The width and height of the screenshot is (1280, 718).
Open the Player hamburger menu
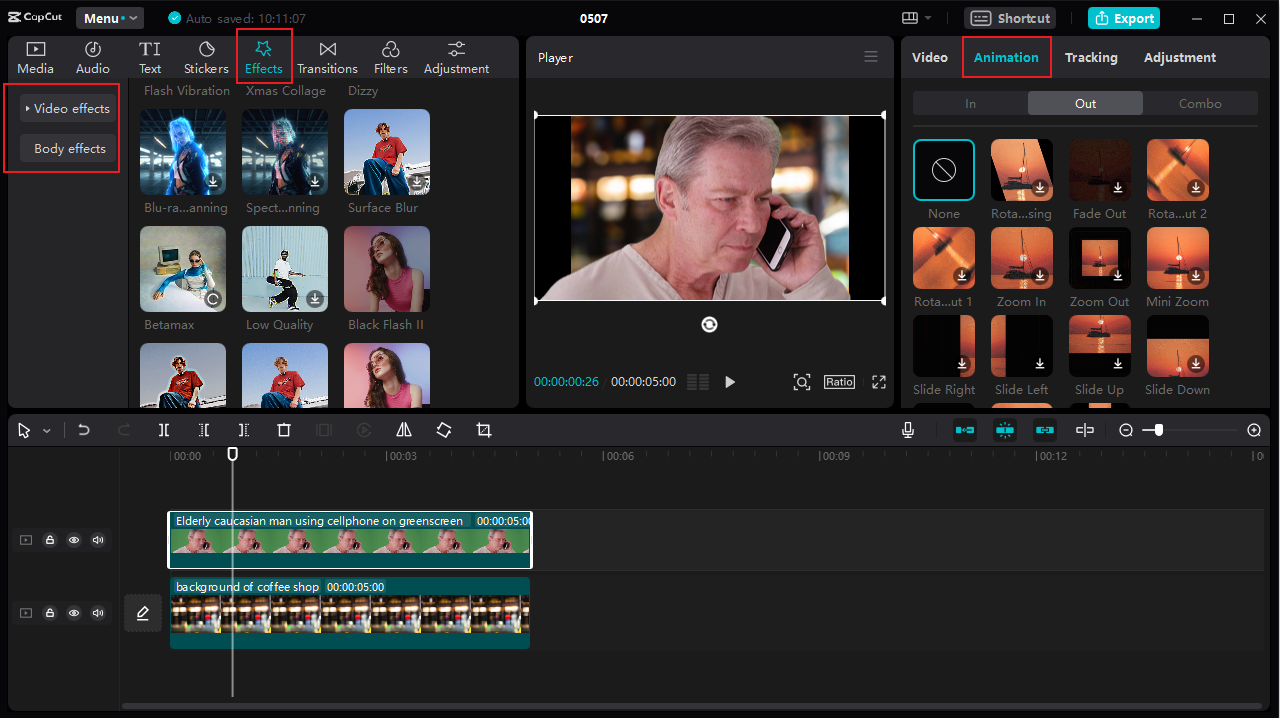[871, 57]
